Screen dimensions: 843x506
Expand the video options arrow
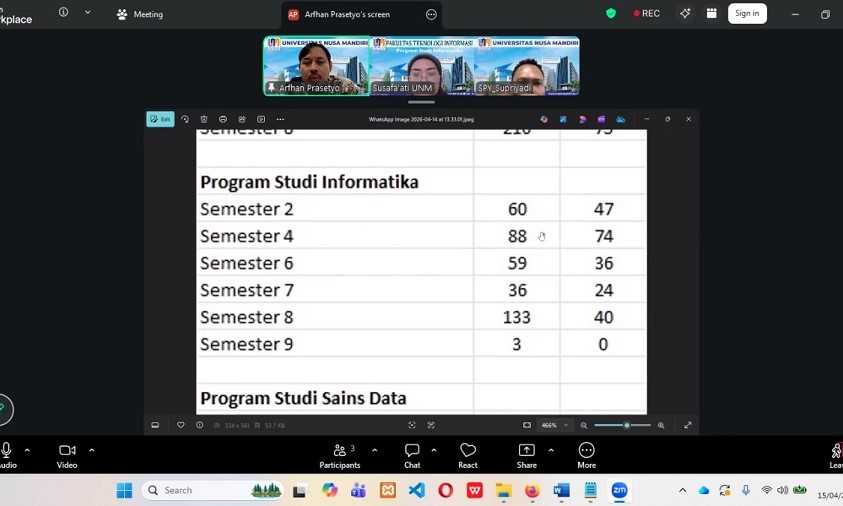click(91, 450)
